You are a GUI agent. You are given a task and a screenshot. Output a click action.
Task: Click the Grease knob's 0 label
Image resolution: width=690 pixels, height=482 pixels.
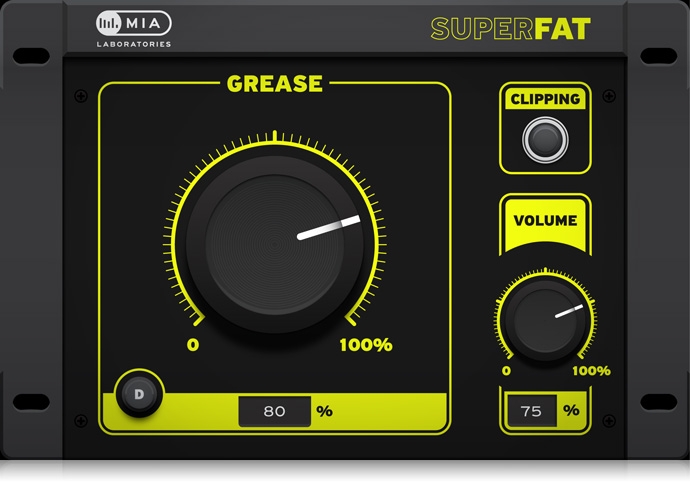(193, 345)
